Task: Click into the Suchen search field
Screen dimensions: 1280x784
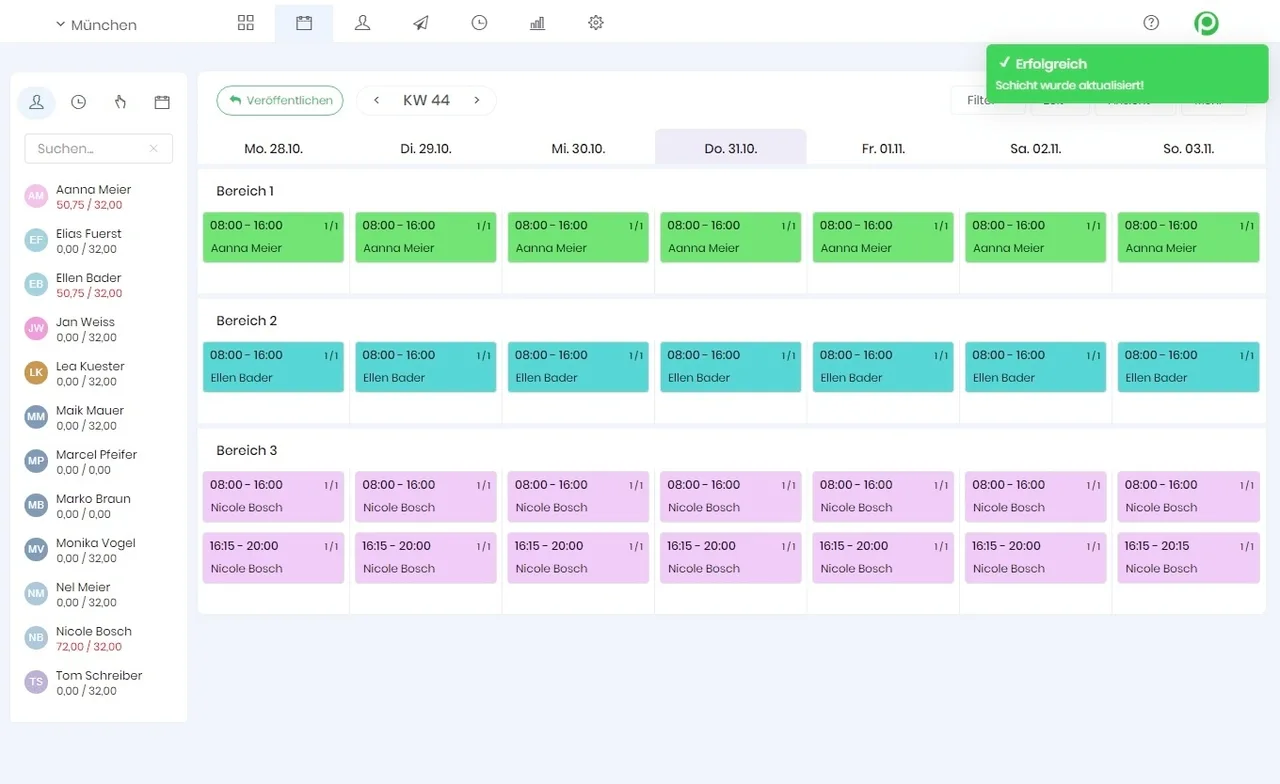Action: click(88, 149)
